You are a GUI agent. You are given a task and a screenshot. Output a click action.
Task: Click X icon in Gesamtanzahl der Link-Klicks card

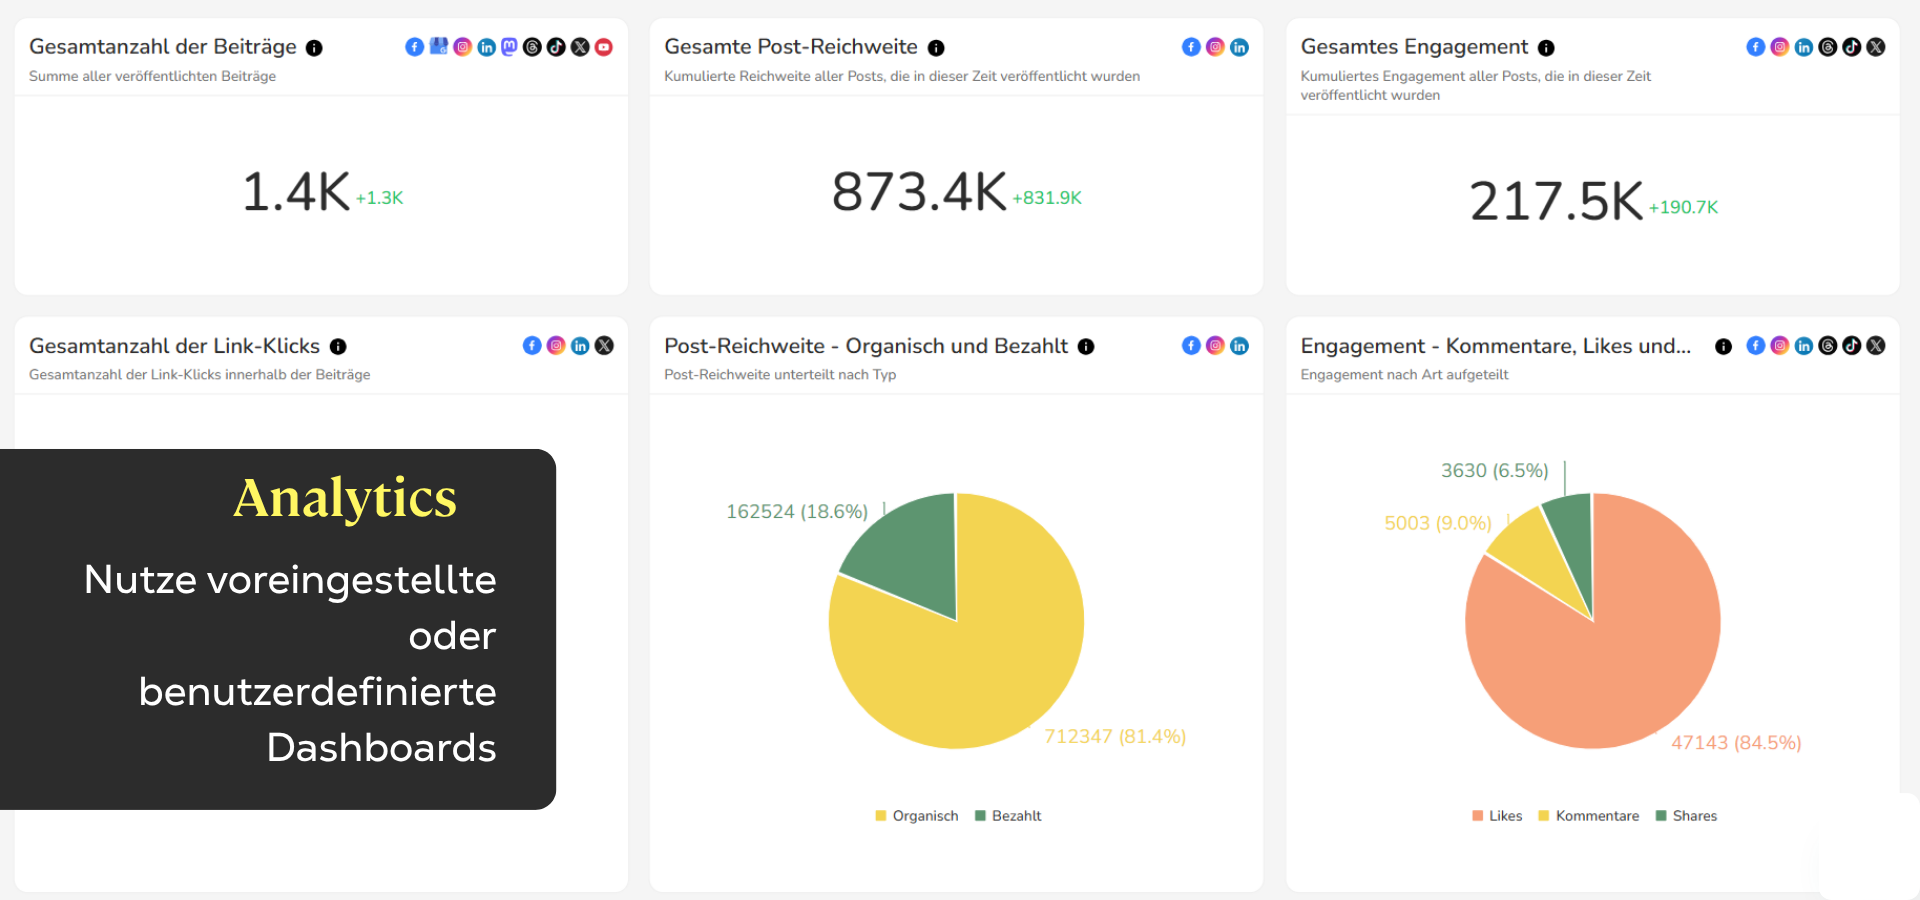604,346
